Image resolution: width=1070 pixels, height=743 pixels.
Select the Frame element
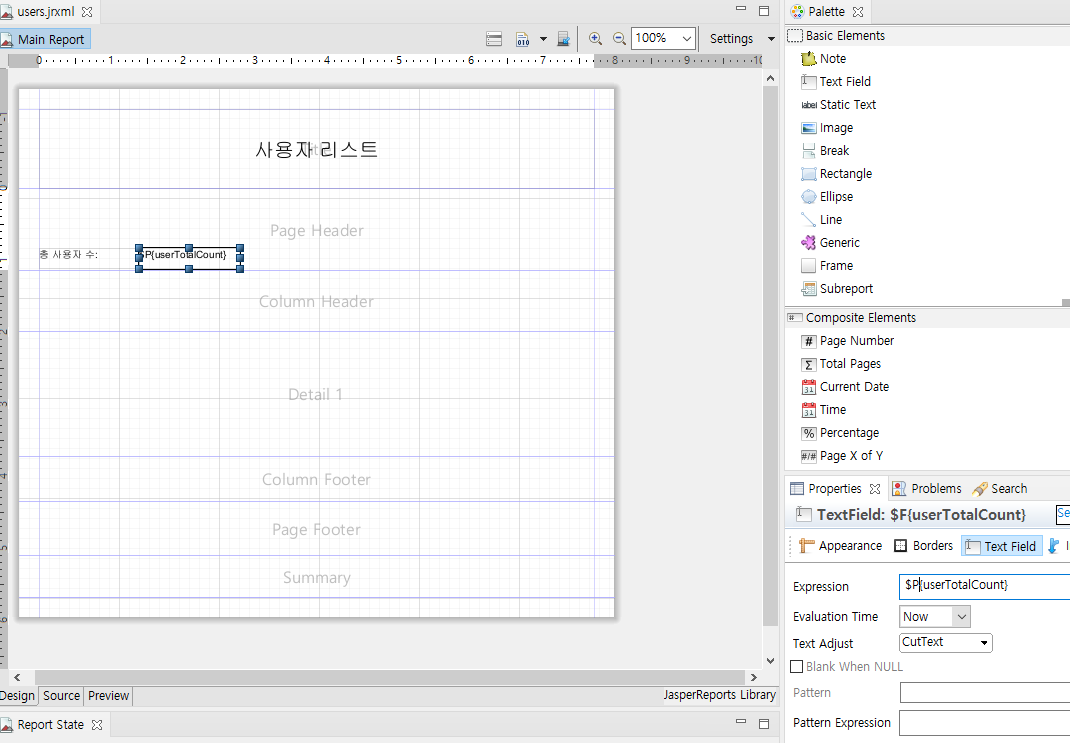click(827, 266)
